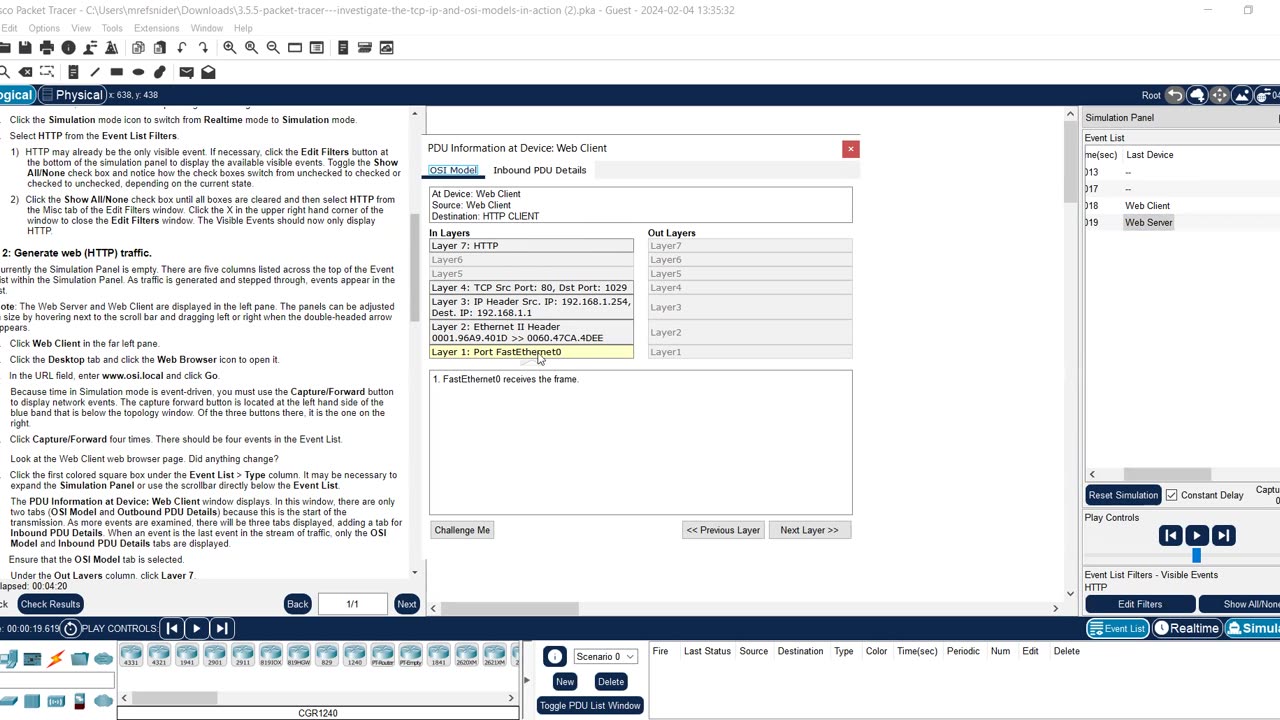The width and height of the screenshot is (1280, 720).
Task: Adjust the simulation play speed slider
Action: click(x=1197, y=556)
